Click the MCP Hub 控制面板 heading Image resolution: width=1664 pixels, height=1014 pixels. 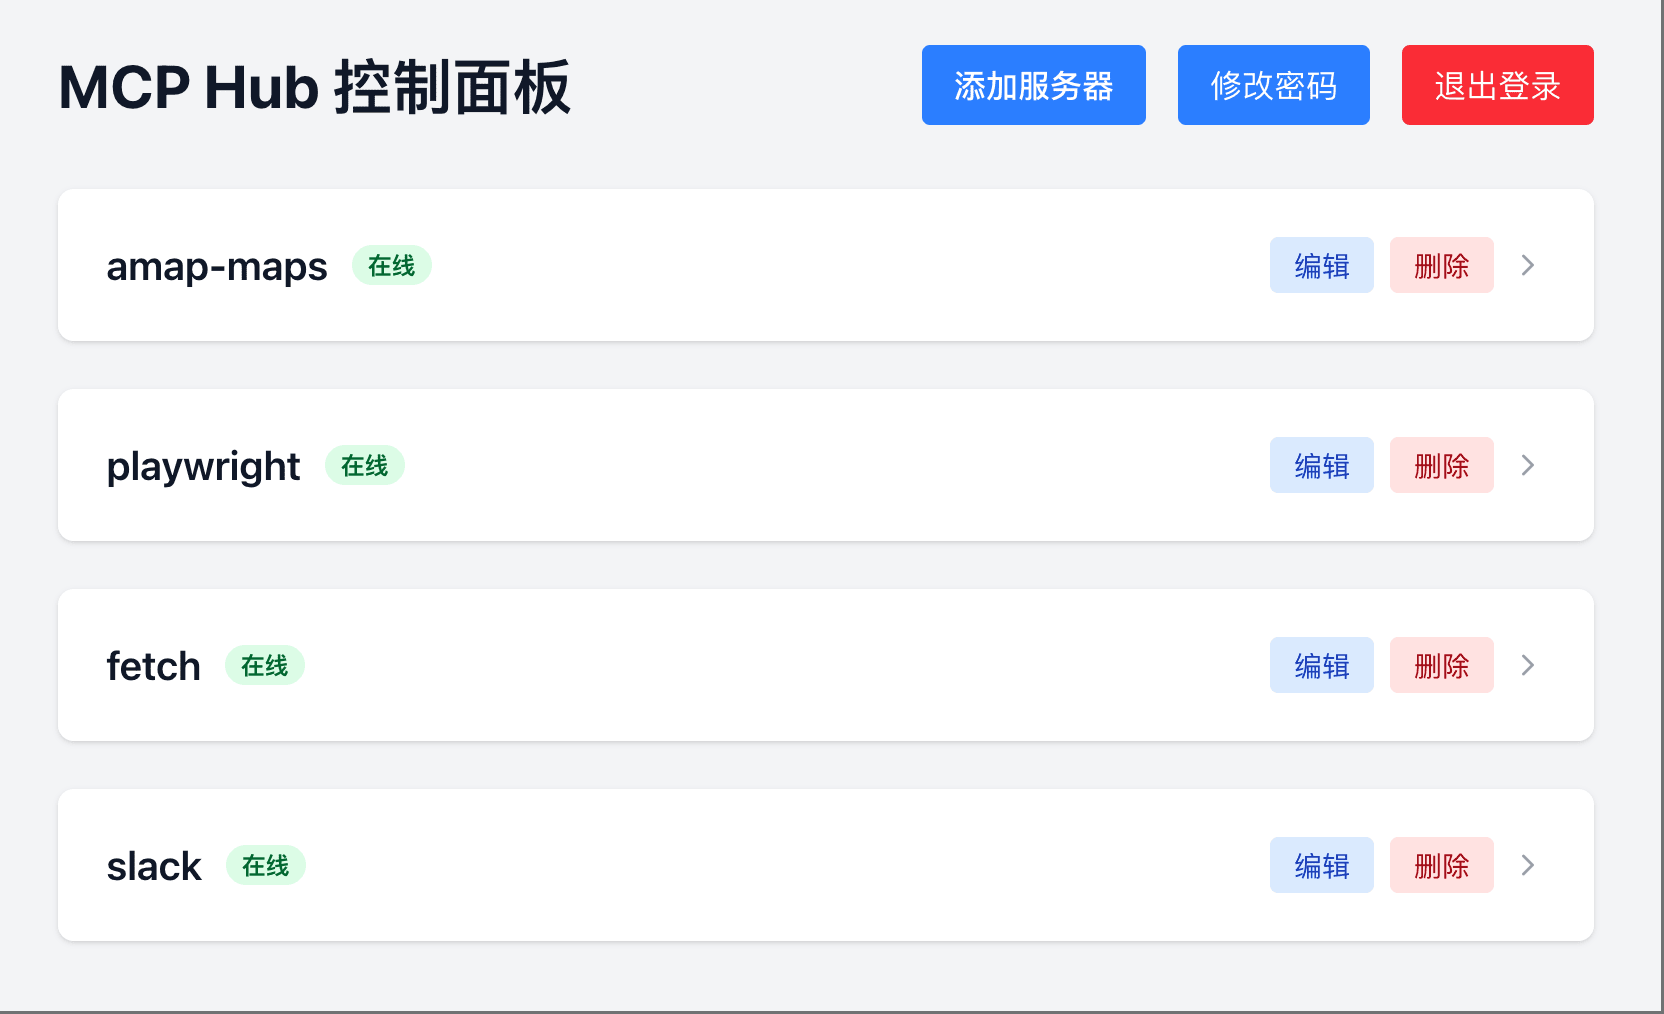(314, 87)
